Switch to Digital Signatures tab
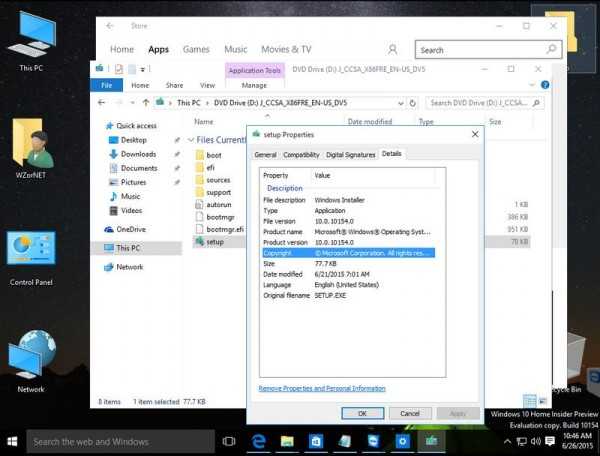 [351, 155]
